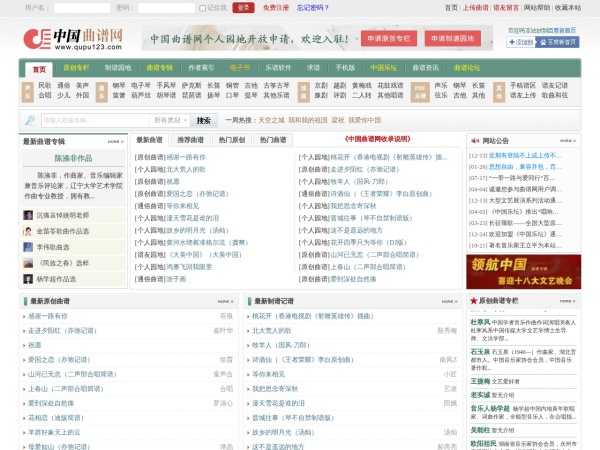Click the 其他 category badge near 手稿谱区
600x450 pixels.
pos(499,92)
